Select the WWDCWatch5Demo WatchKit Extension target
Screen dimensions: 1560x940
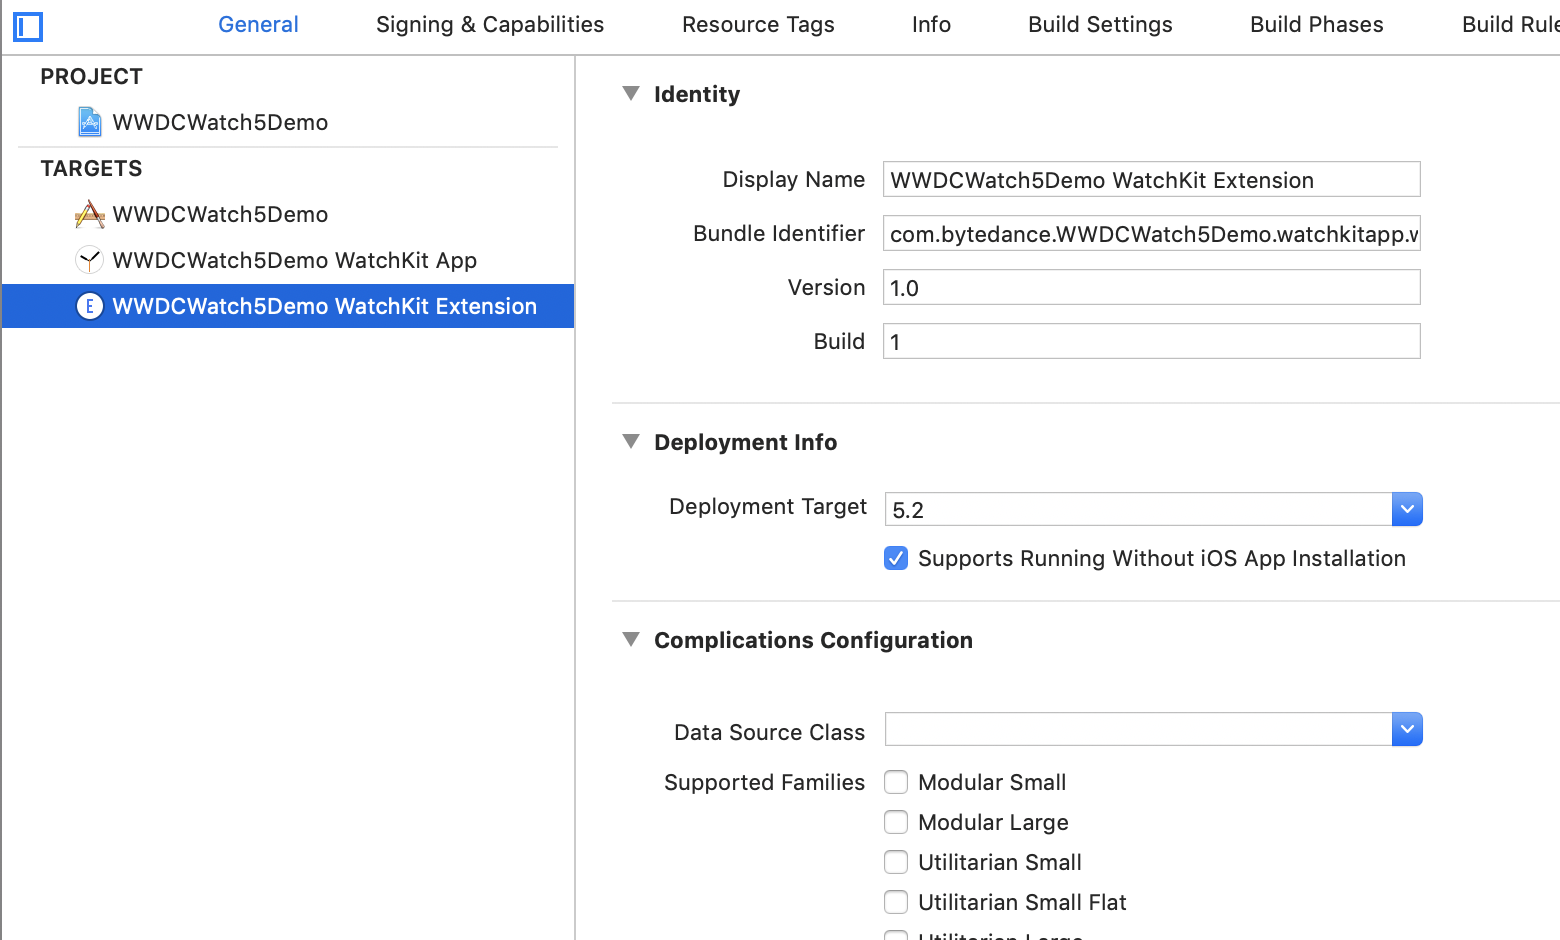[x=288, y=306]
